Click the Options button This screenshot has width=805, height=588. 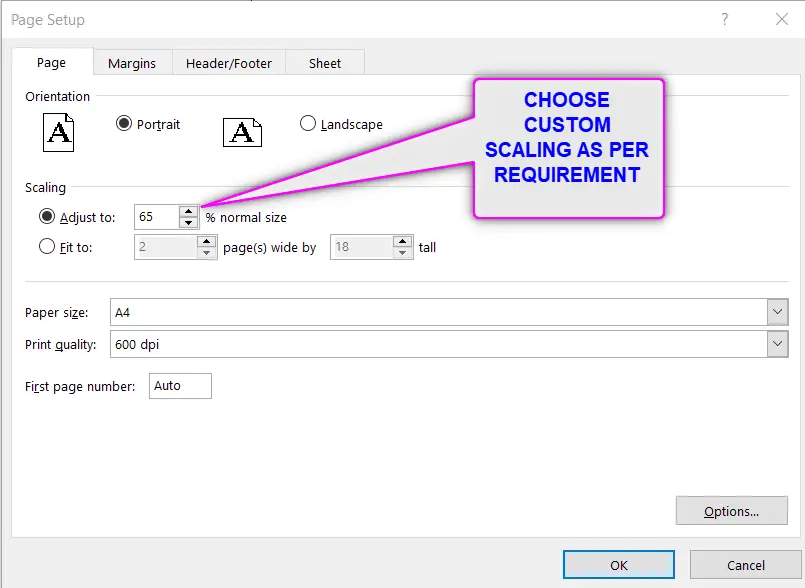click(732, 511)
